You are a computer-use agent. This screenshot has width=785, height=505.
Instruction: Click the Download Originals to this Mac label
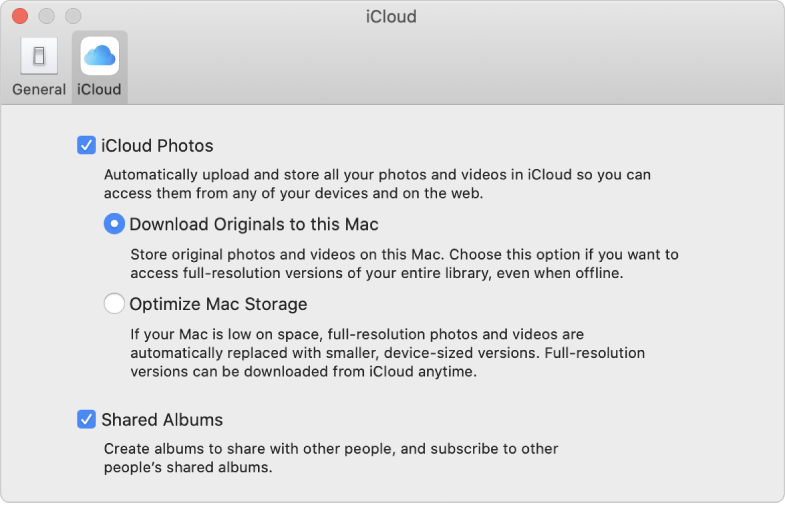(x=253, y=224)
